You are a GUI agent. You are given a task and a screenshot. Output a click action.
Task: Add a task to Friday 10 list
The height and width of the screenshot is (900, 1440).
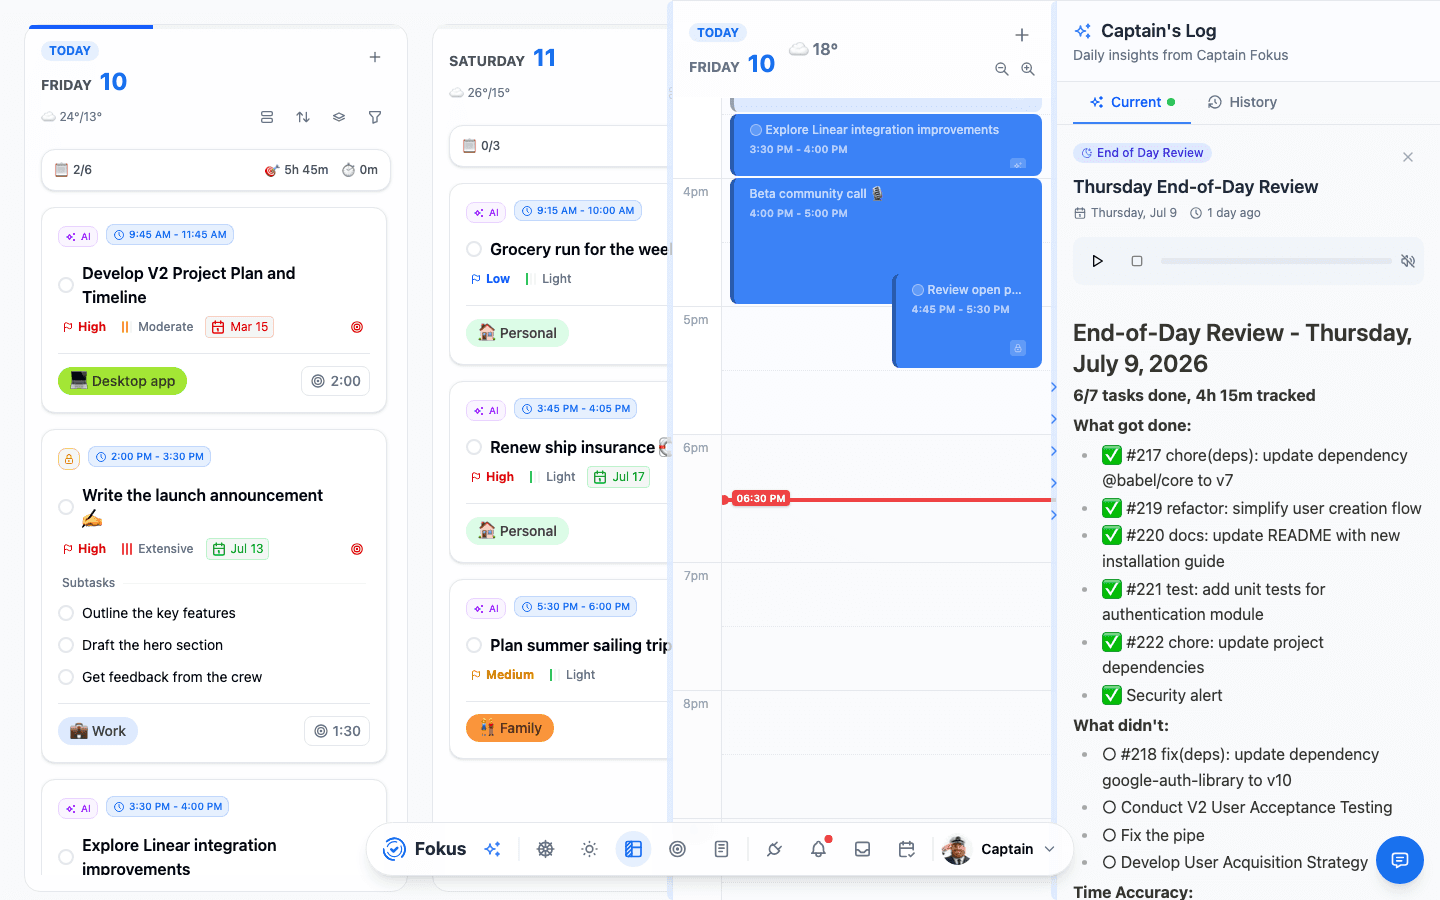(x=375, y=58)
